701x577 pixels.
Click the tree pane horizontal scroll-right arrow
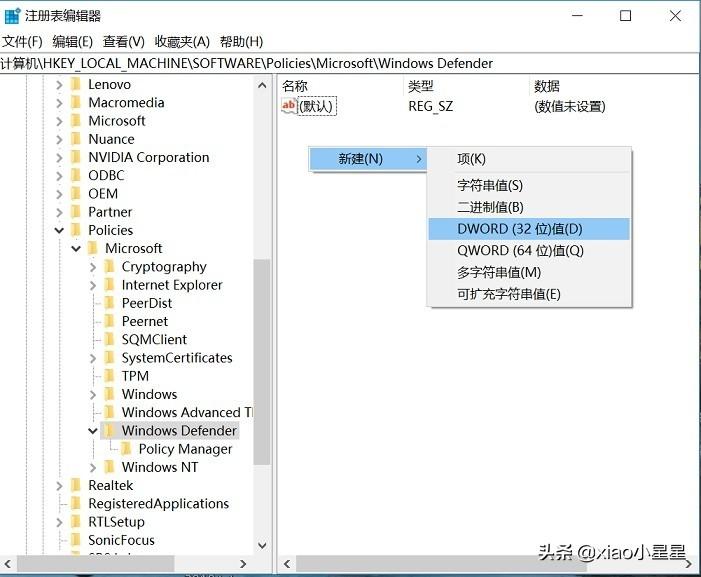(x=243, y=564)
